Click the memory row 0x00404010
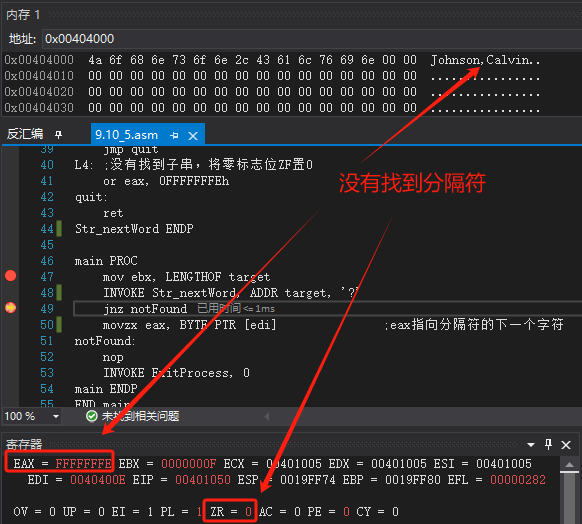 [x=272, y=76]
